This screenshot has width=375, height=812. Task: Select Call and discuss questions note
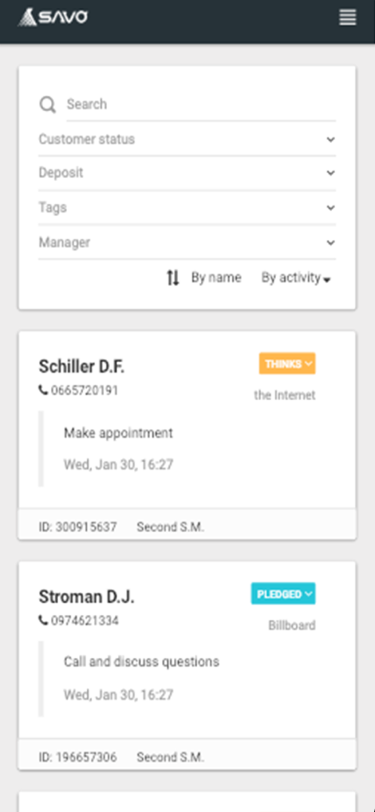coord(141,662)
